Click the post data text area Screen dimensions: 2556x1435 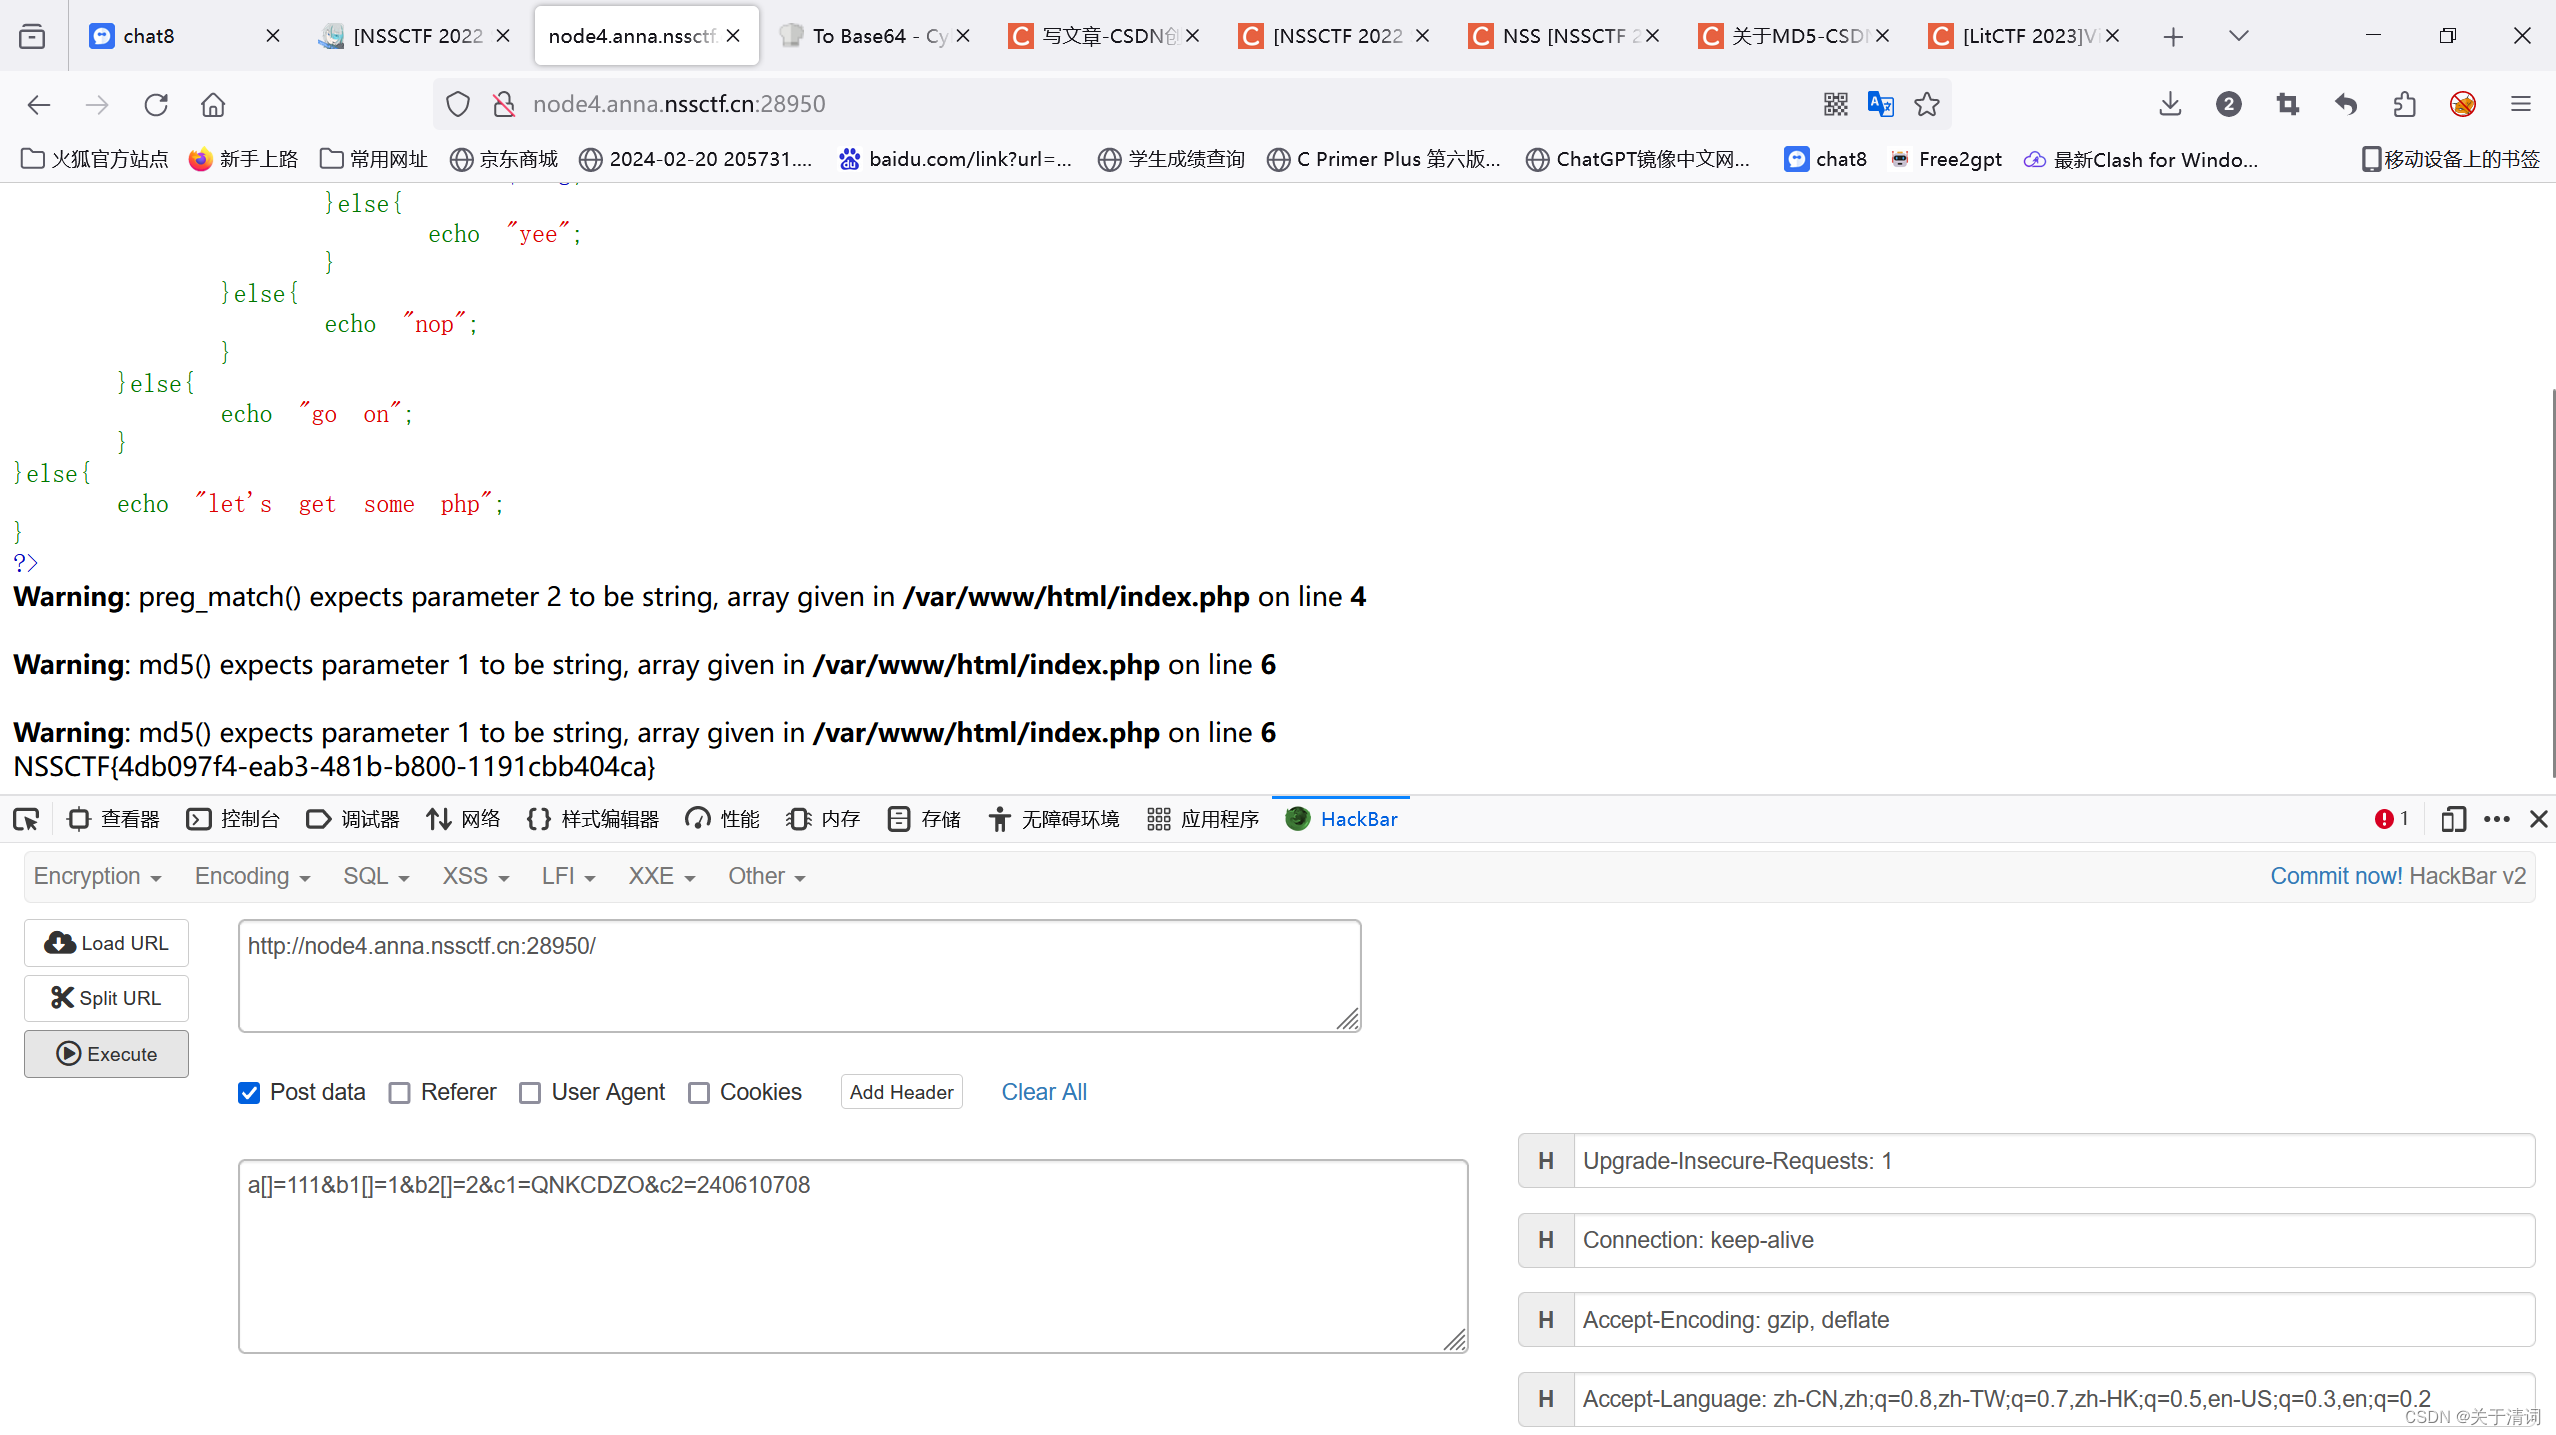coord(852,1256)
